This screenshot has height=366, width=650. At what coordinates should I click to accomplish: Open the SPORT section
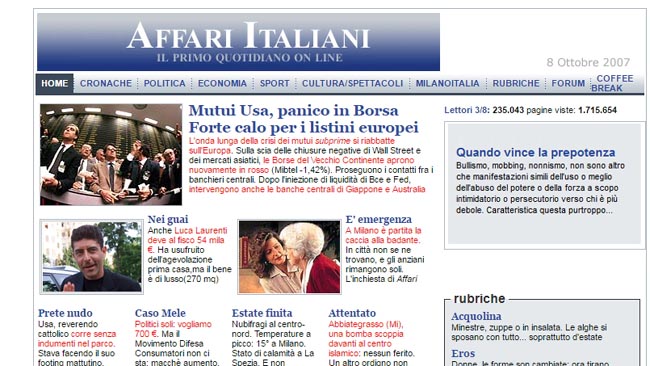tap(274, 83)
